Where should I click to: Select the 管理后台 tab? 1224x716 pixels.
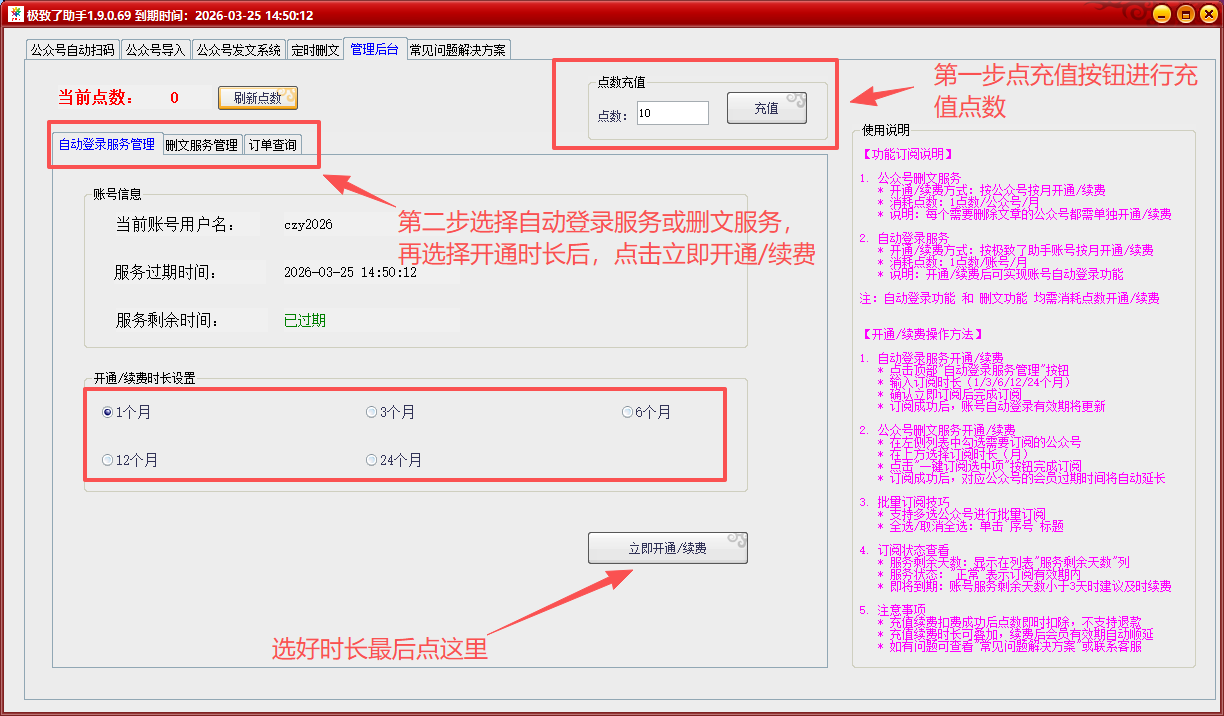coord(374,49)
